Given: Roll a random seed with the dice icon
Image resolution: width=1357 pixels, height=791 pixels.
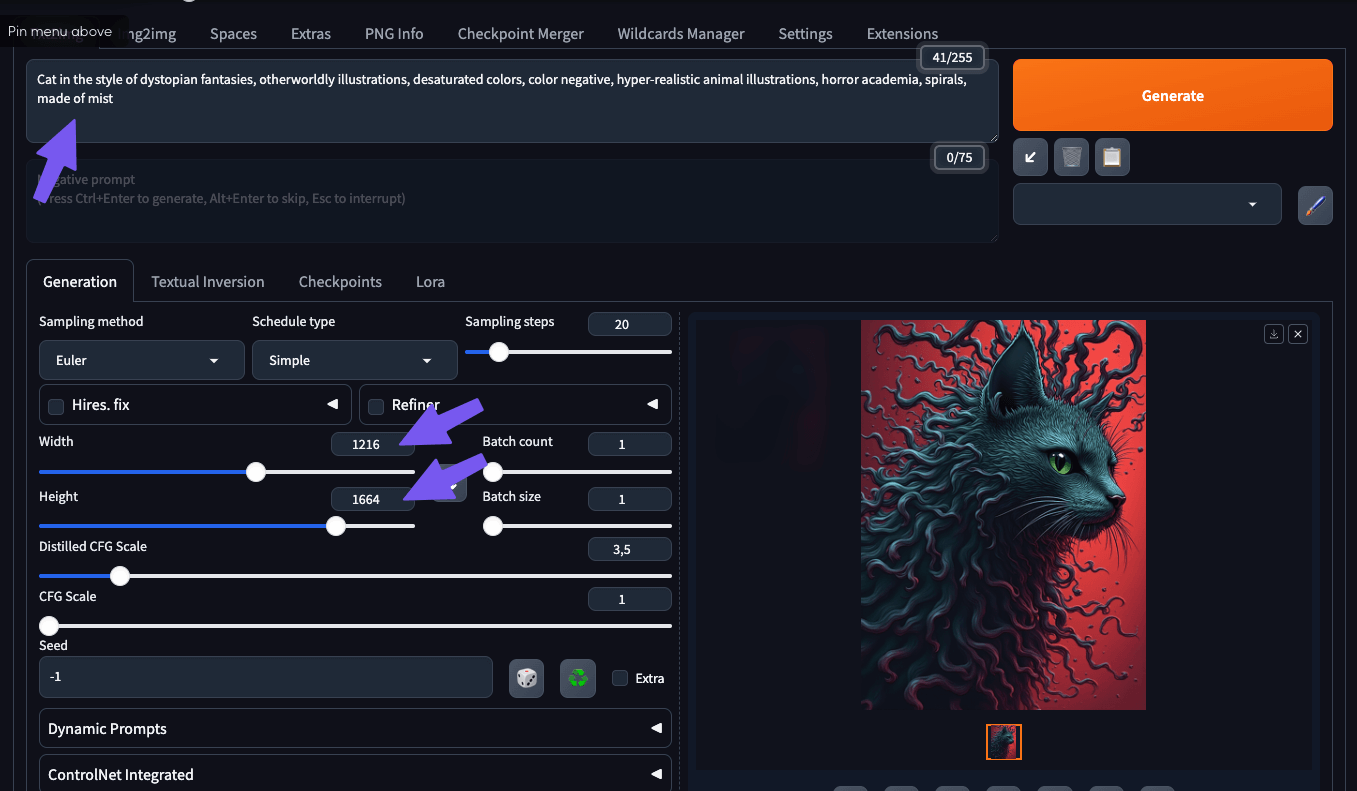Looking at the screenshot, I should (x=526, y=677).
